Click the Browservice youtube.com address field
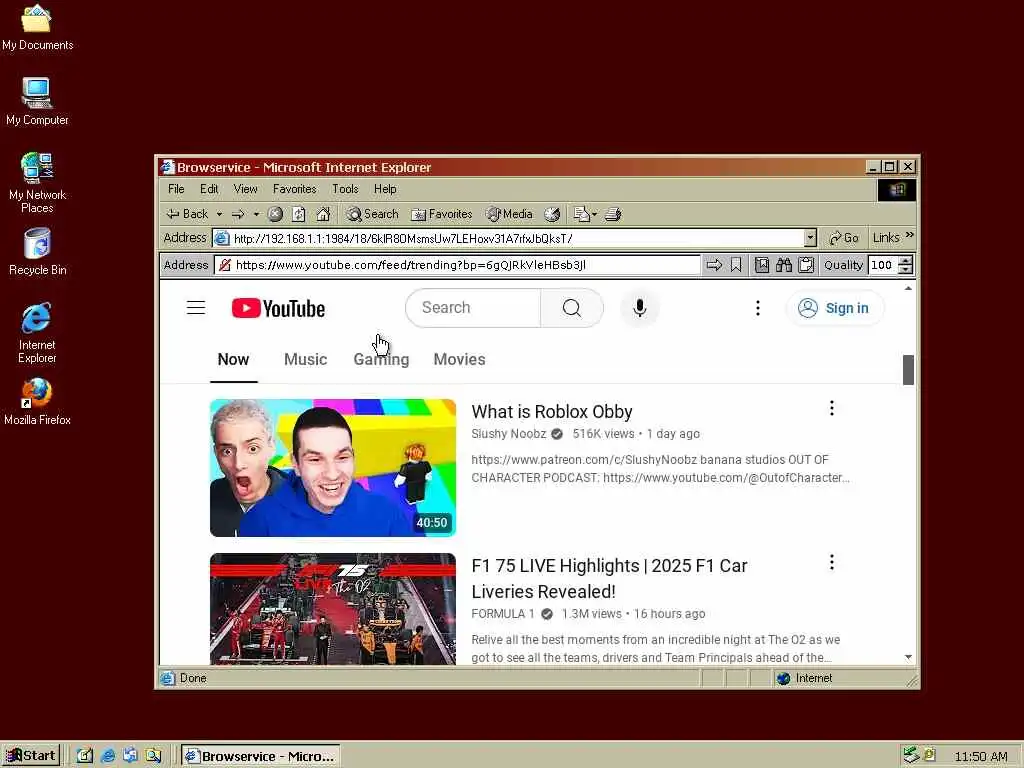The image size is (1024, 768). pyautogui.click(x=457, y=265)
